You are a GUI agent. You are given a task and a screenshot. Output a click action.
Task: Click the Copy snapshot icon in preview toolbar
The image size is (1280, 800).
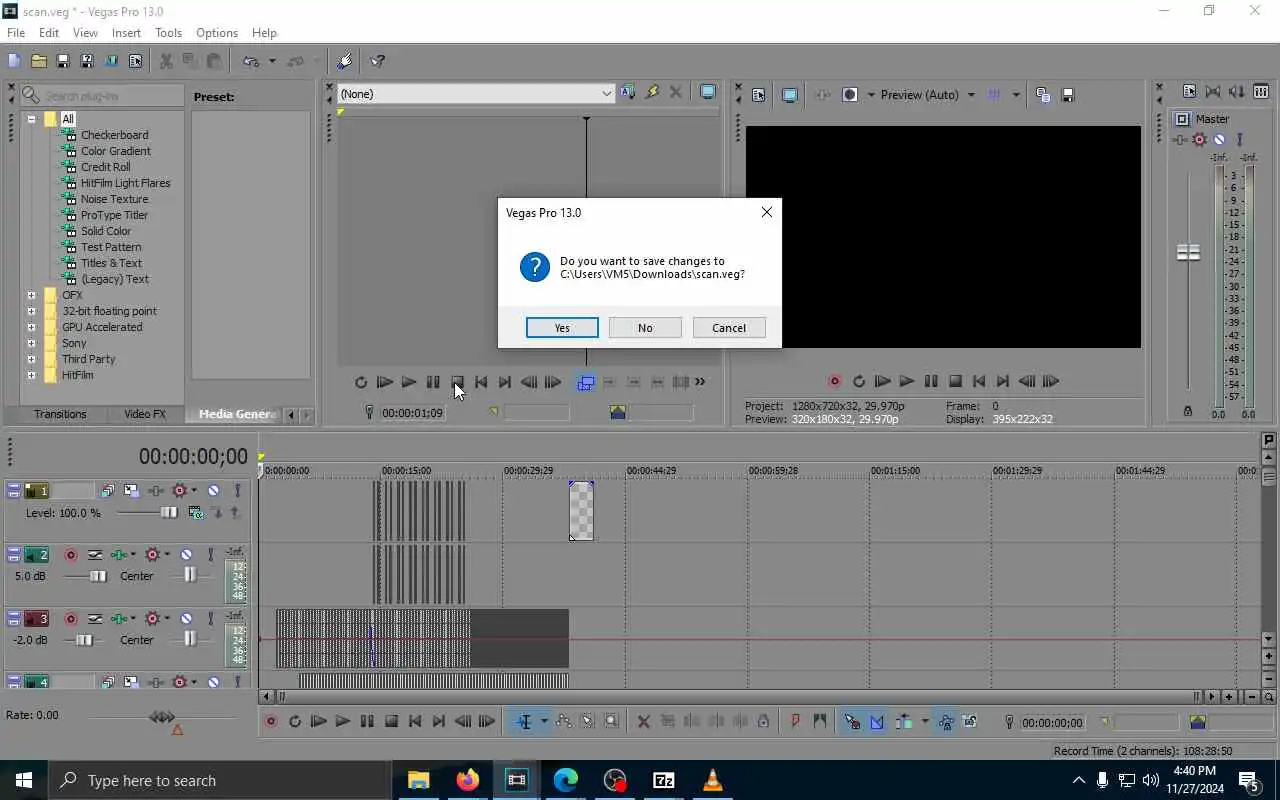[1043, 95]
